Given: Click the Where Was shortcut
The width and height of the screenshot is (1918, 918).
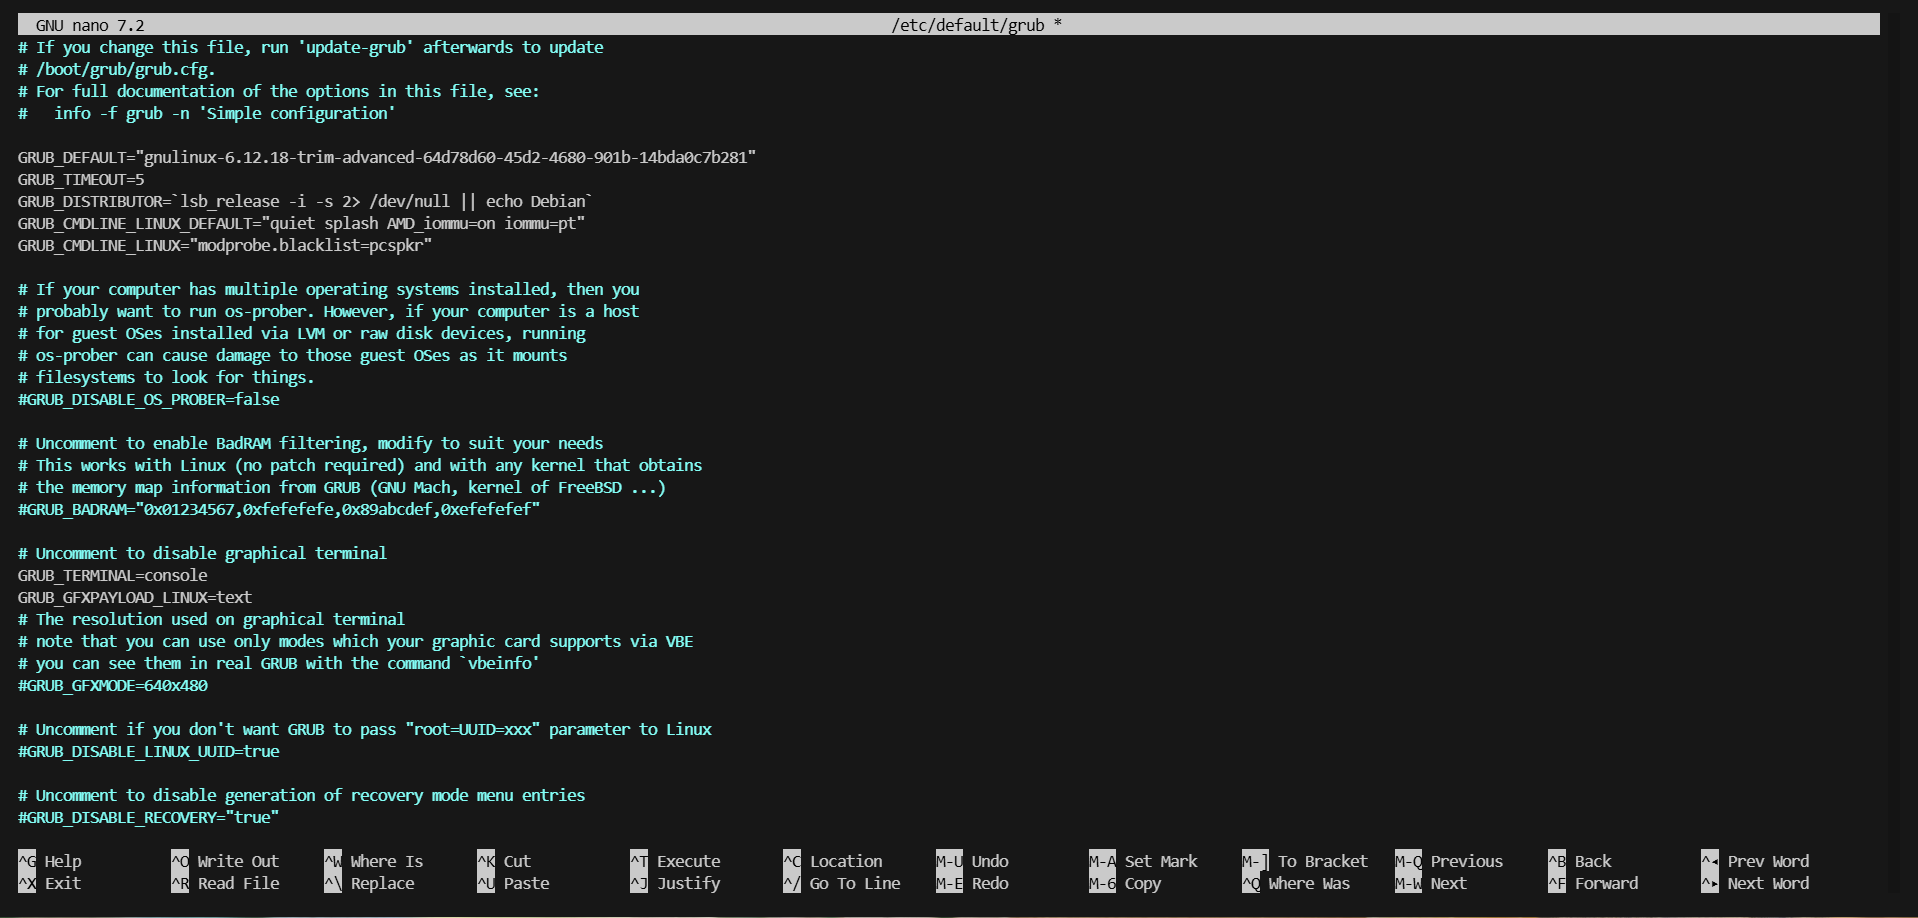Looking at the screenshot, I should pos(1296,883).
